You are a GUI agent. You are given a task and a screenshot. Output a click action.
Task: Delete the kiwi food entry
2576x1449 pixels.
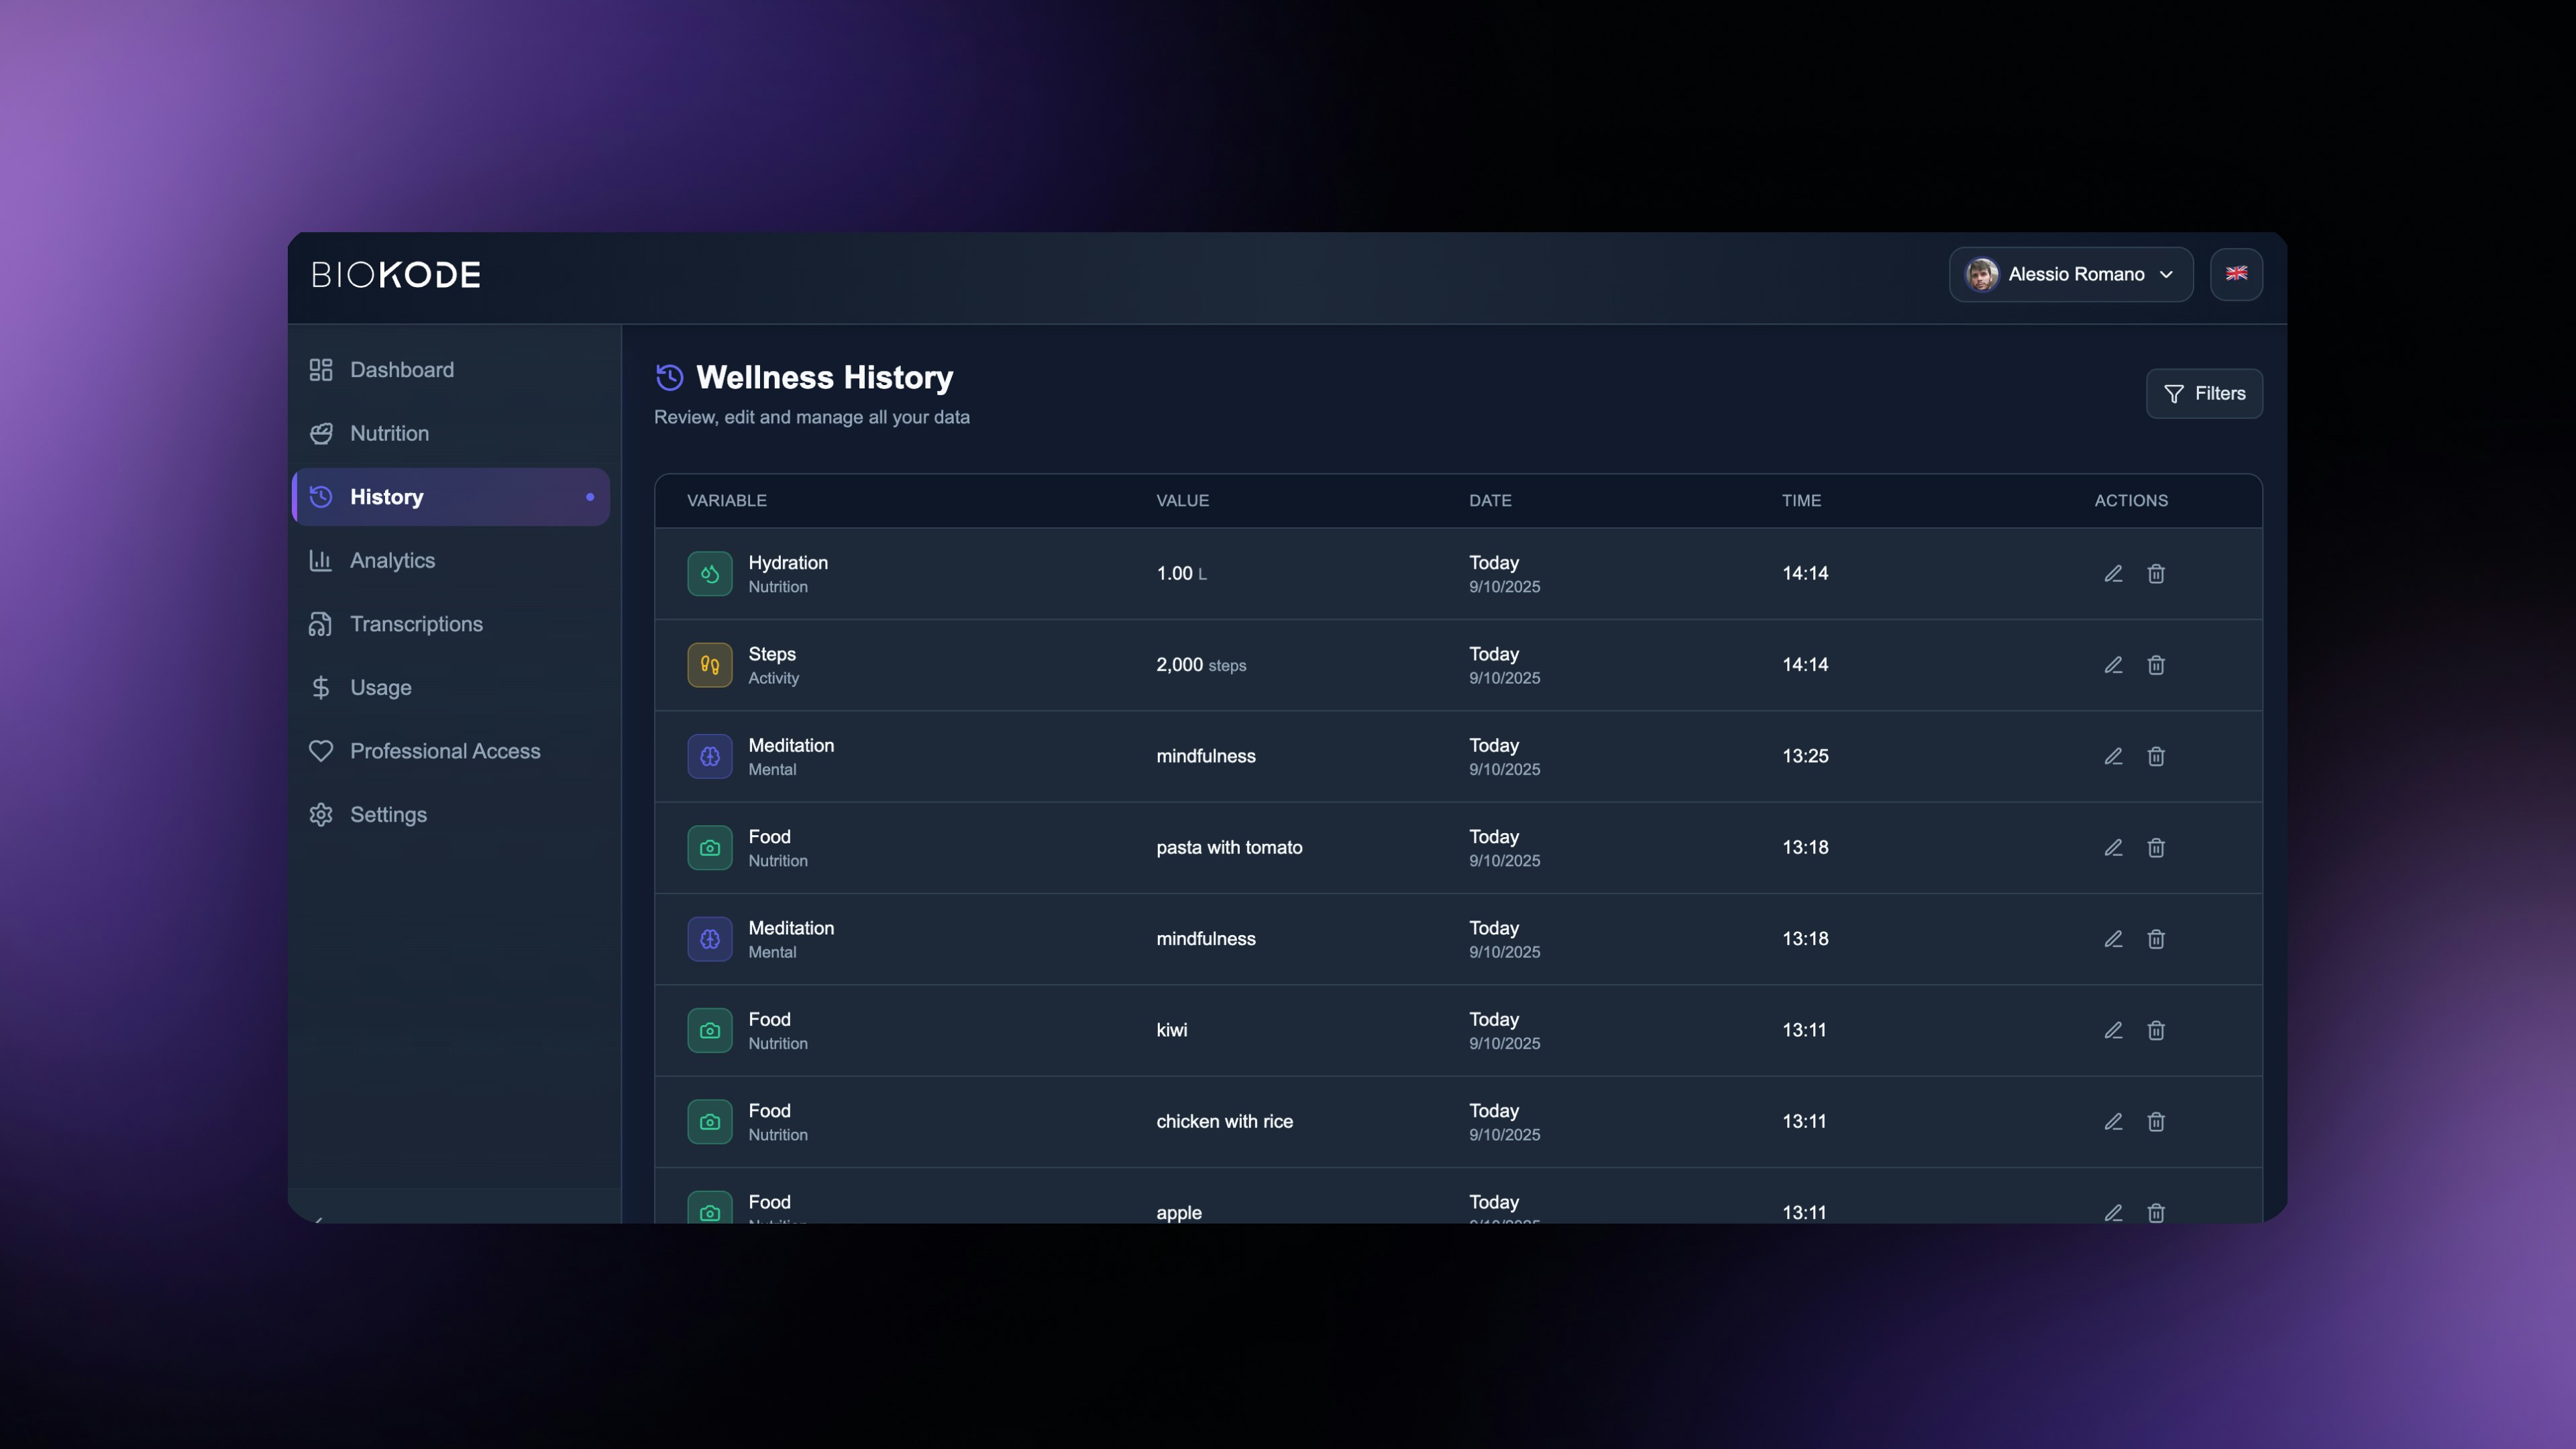coord(2155,1030)
